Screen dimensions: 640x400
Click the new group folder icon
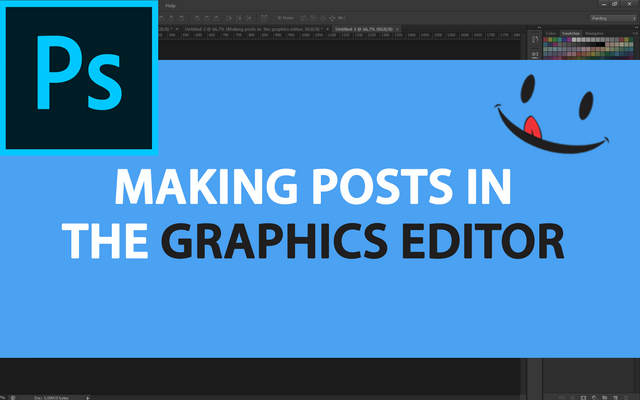(604, 398)
